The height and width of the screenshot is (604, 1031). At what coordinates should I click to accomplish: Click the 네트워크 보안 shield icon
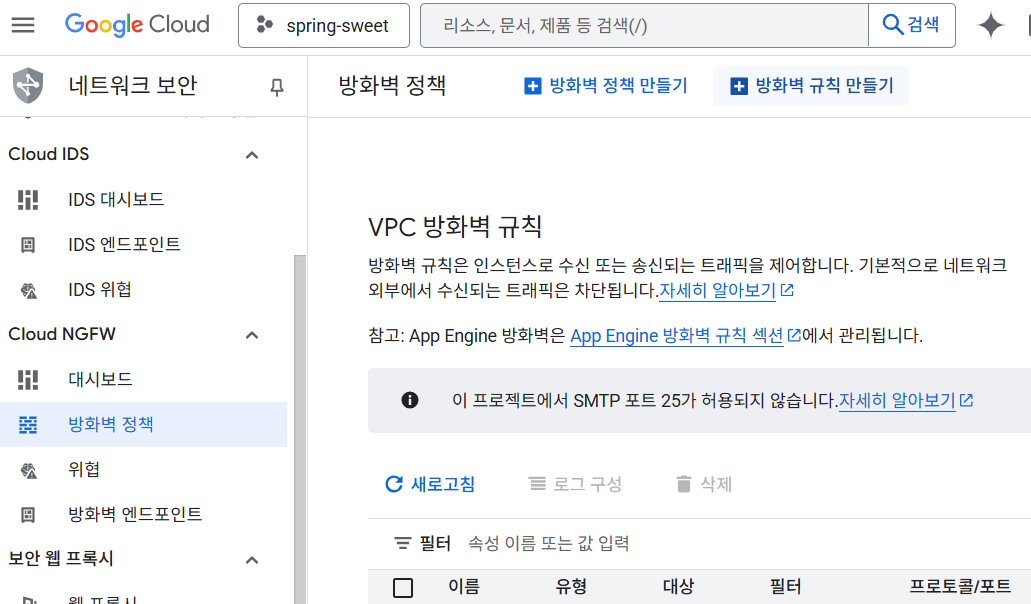(28, 85)
